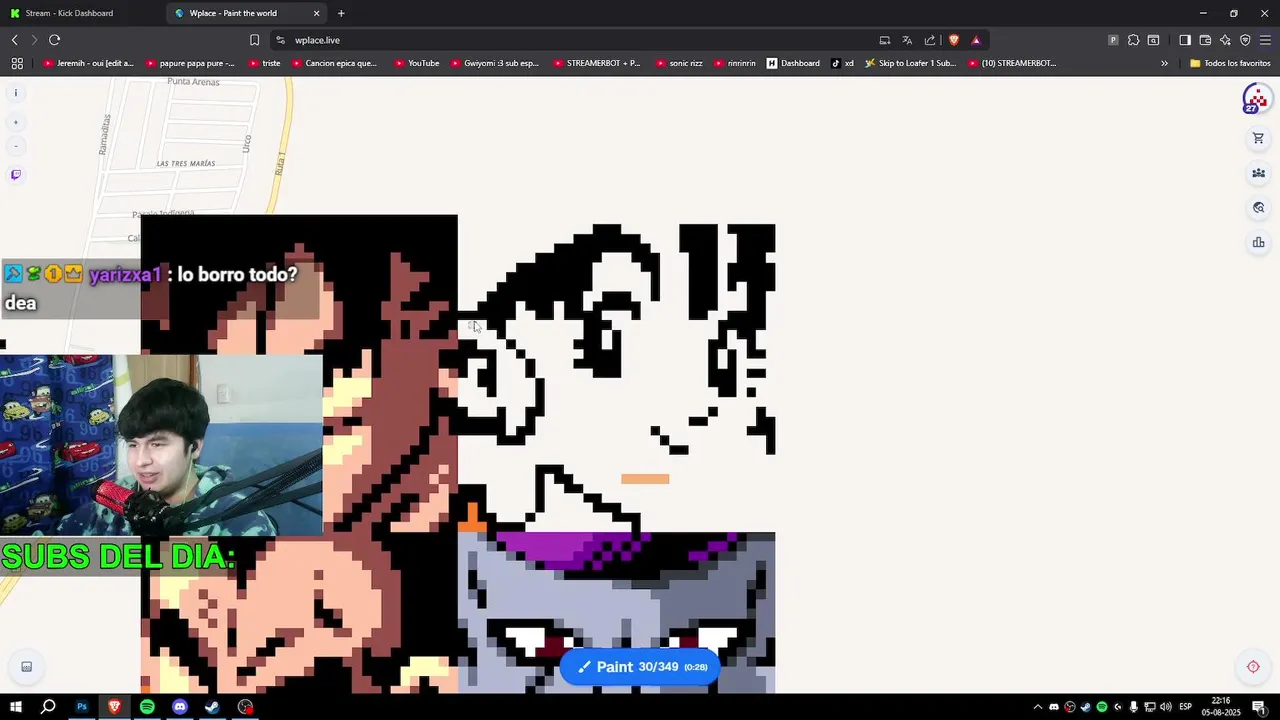Open the Cancion epica bookmark

tap(335, 63)
